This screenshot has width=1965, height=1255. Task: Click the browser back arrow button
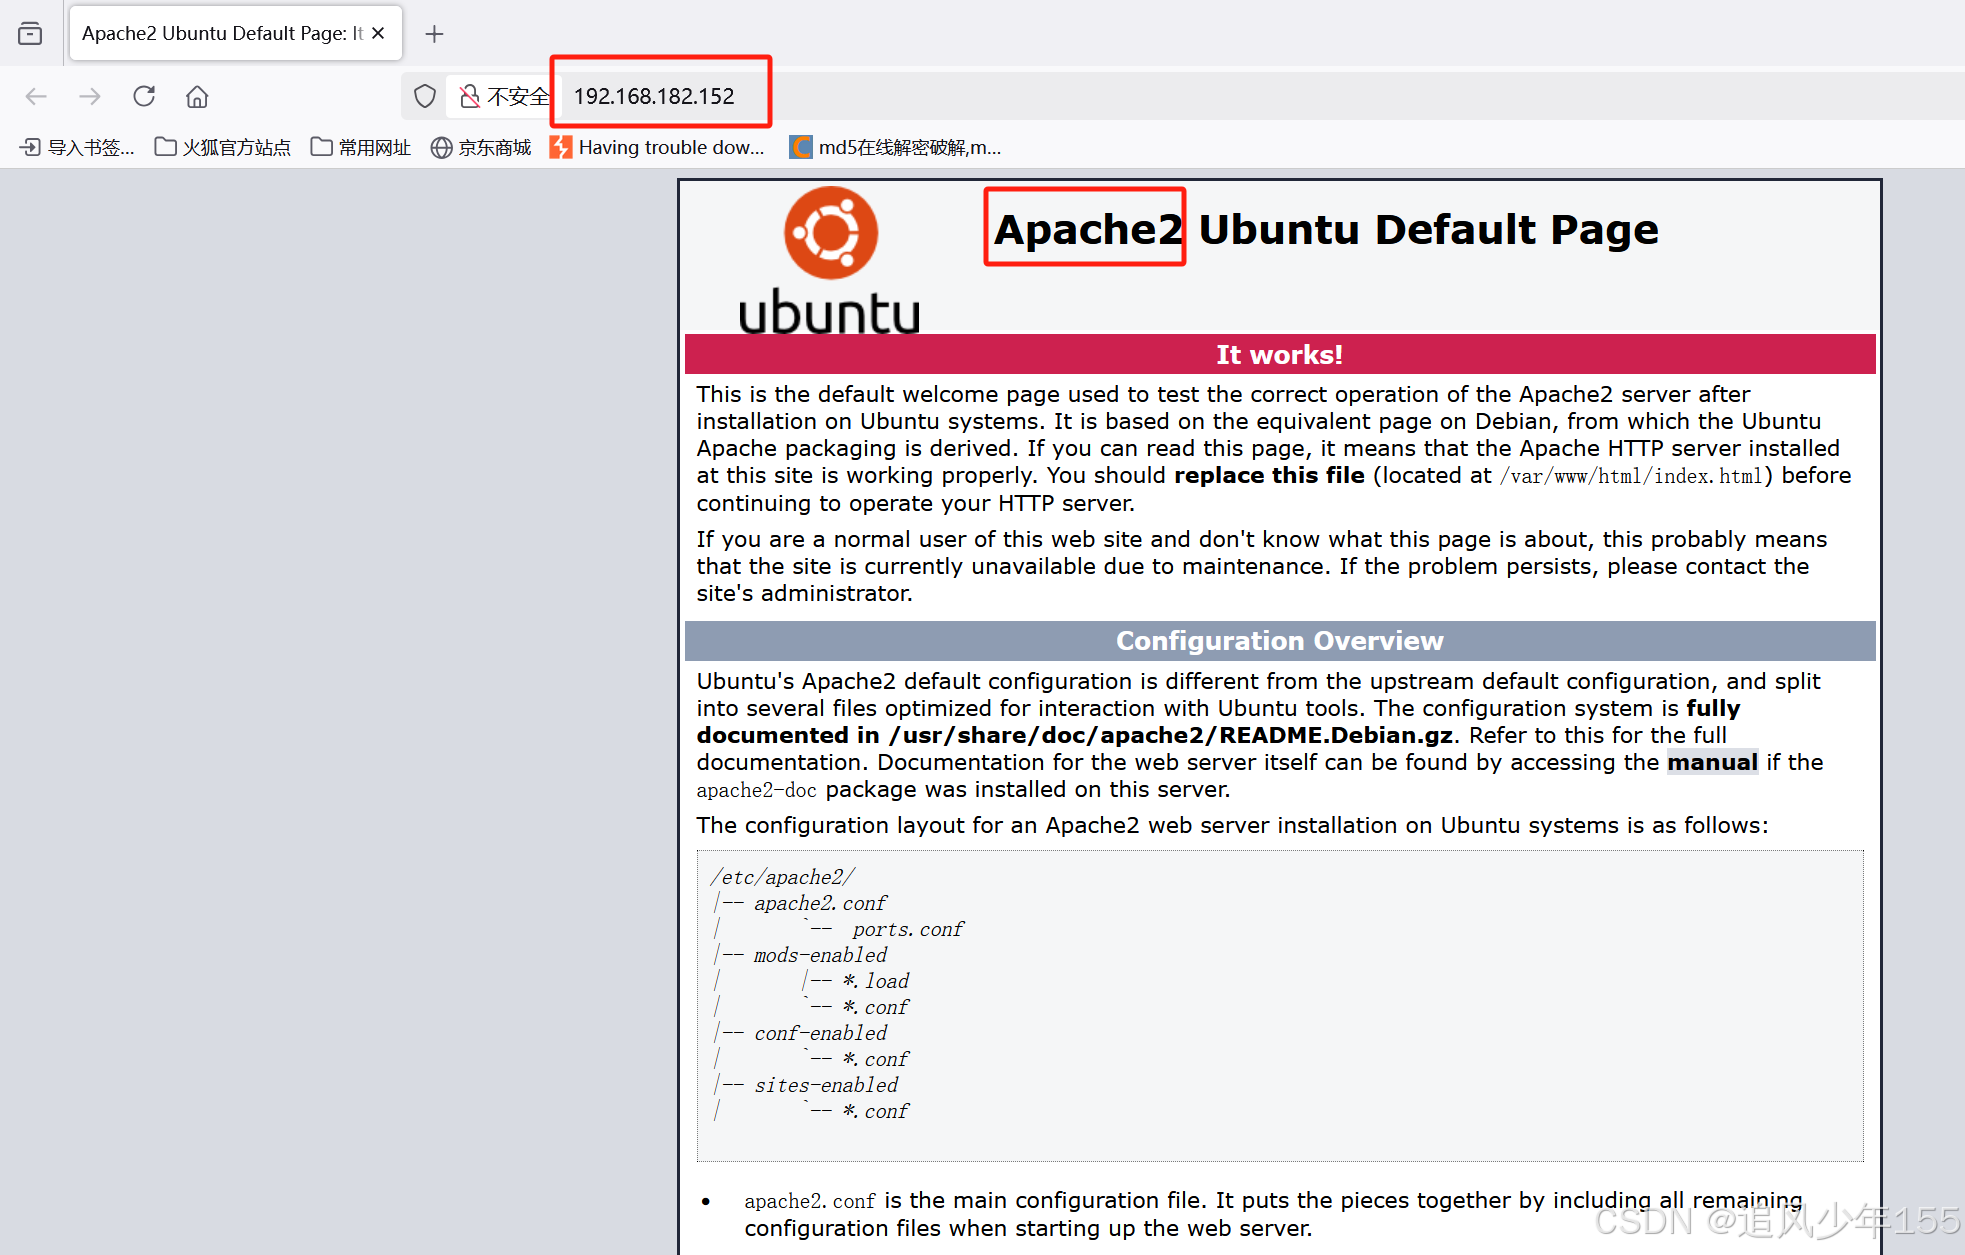tap(36, 96)
